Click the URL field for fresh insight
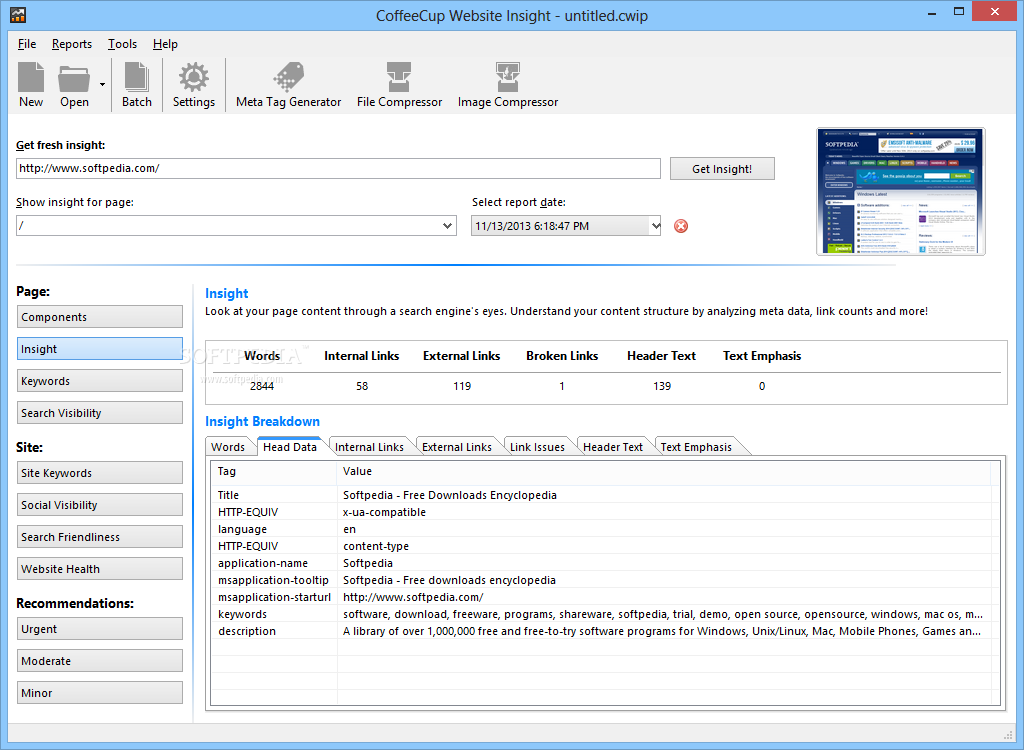The height and width of the screenshot is (750, 1024). (338, 169)
